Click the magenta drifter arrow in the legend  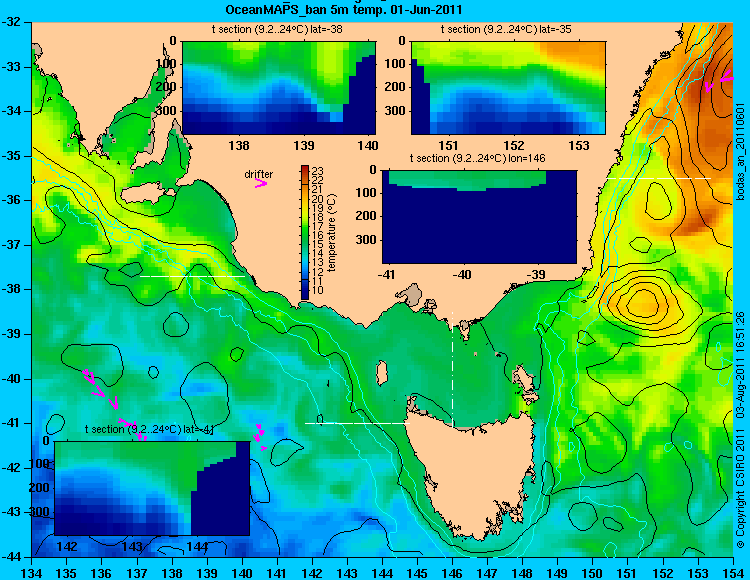pyautogui.click(x=261, y=184)
